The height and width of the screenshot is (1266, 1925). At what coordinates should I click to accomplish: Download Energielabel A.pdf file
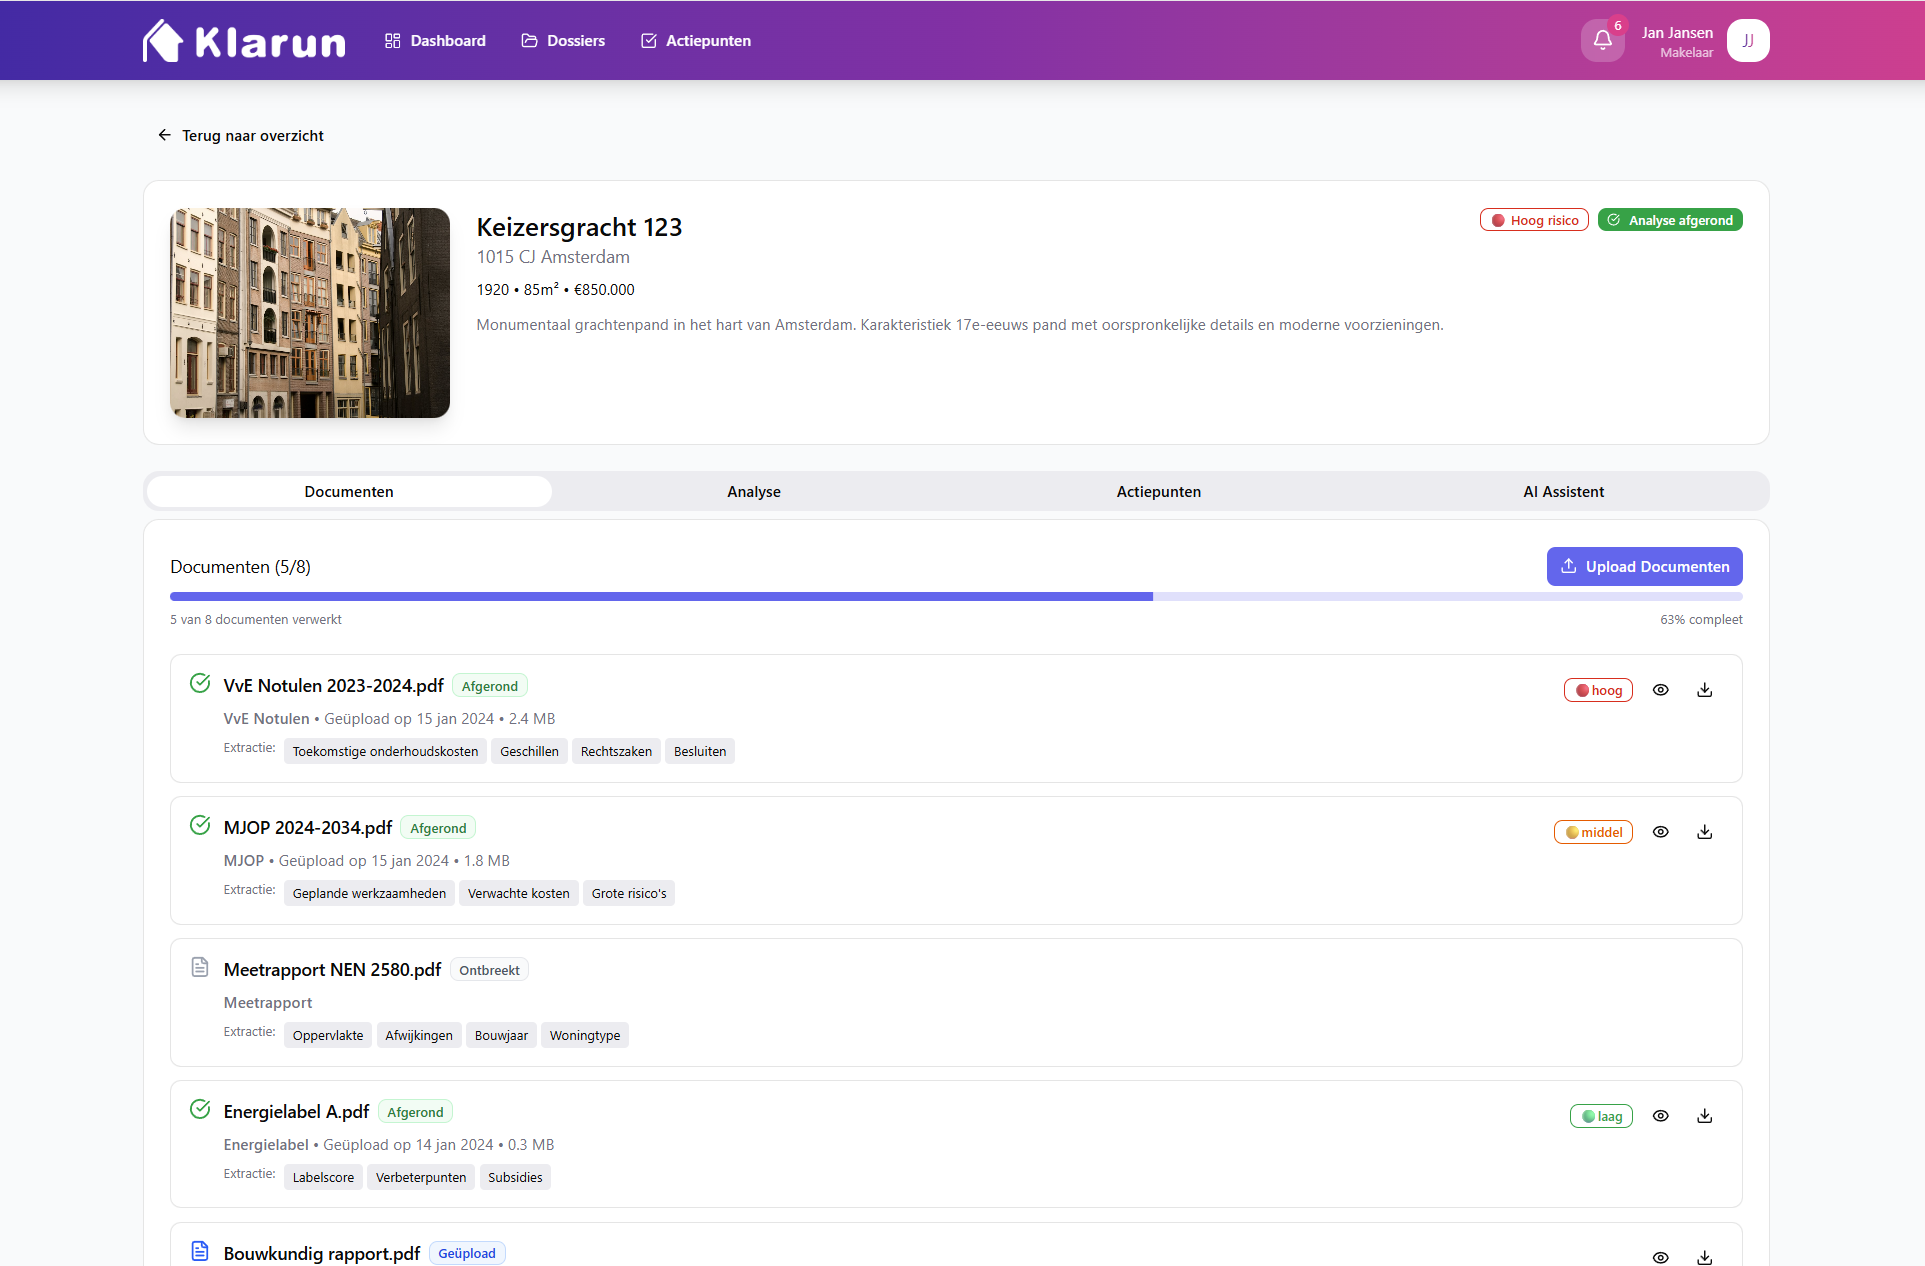pos(1705,1116)
